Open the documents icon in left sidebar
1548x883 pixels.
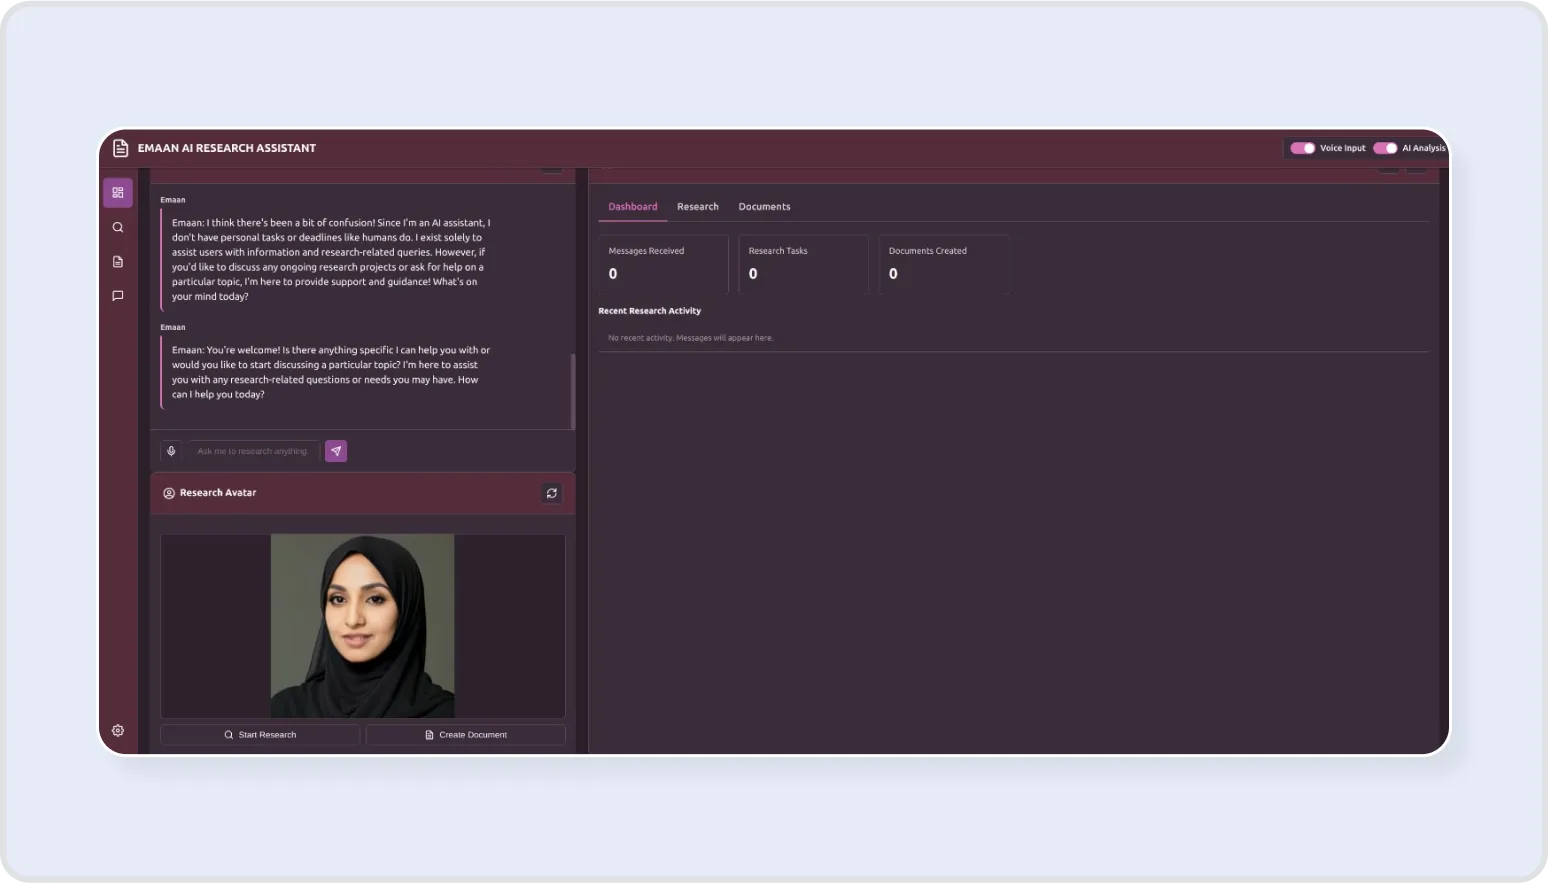tap(118, 262)
